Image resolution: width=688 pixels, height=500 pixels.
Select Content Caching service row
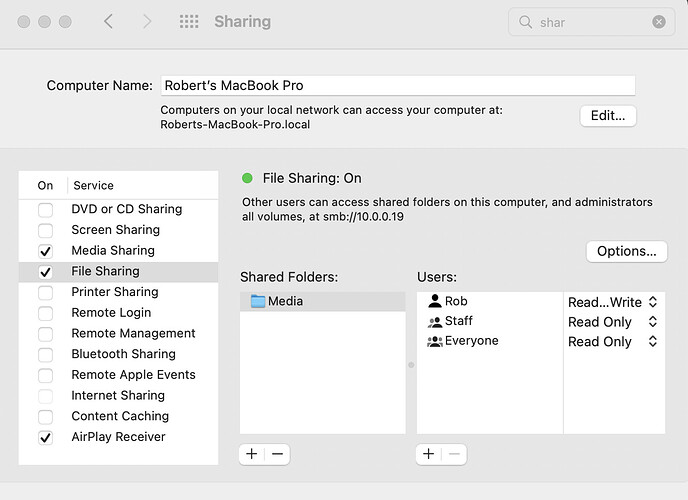point(118,416)
